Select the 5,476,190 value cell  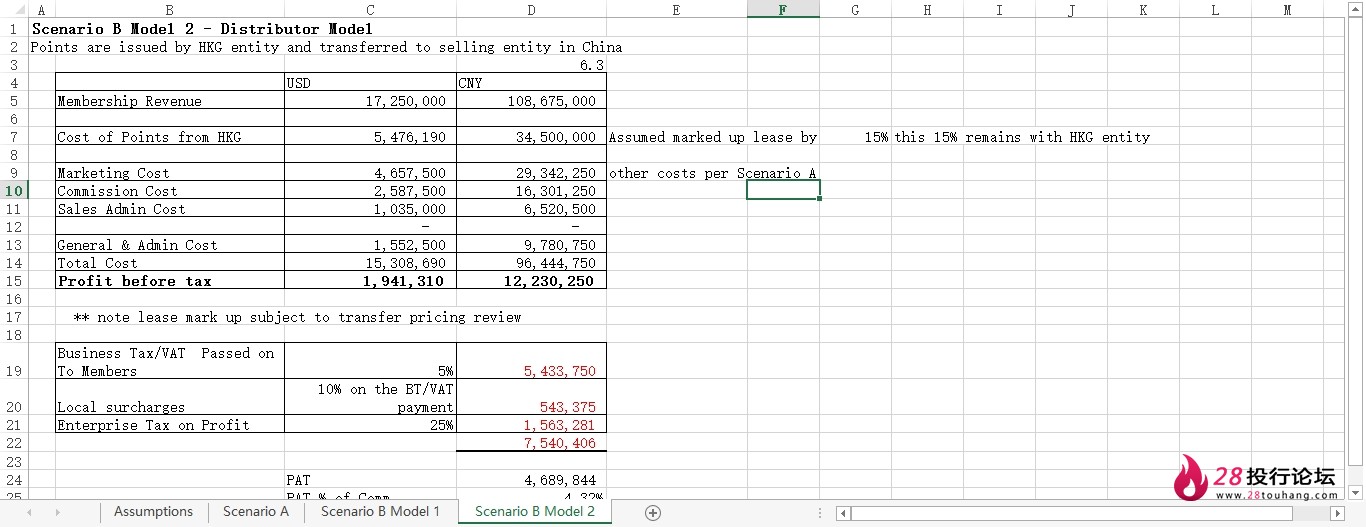(x=370, y=137)
